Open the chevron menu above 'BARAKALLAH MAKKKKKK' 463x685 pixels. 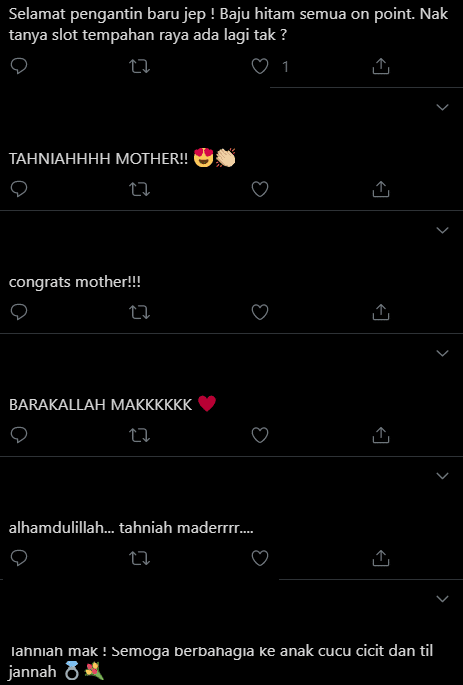[442, 353]
